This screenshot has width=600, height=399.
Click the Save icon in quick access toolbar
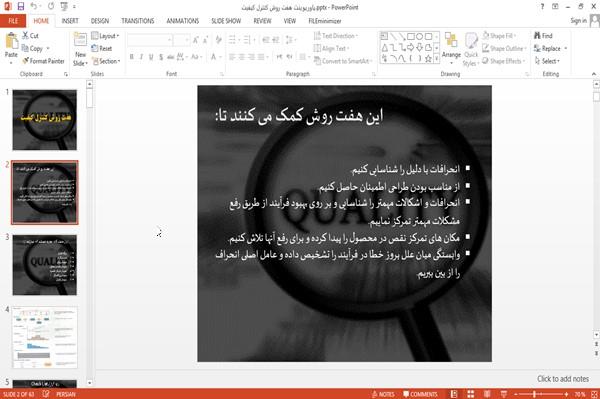tap(21, 7)
